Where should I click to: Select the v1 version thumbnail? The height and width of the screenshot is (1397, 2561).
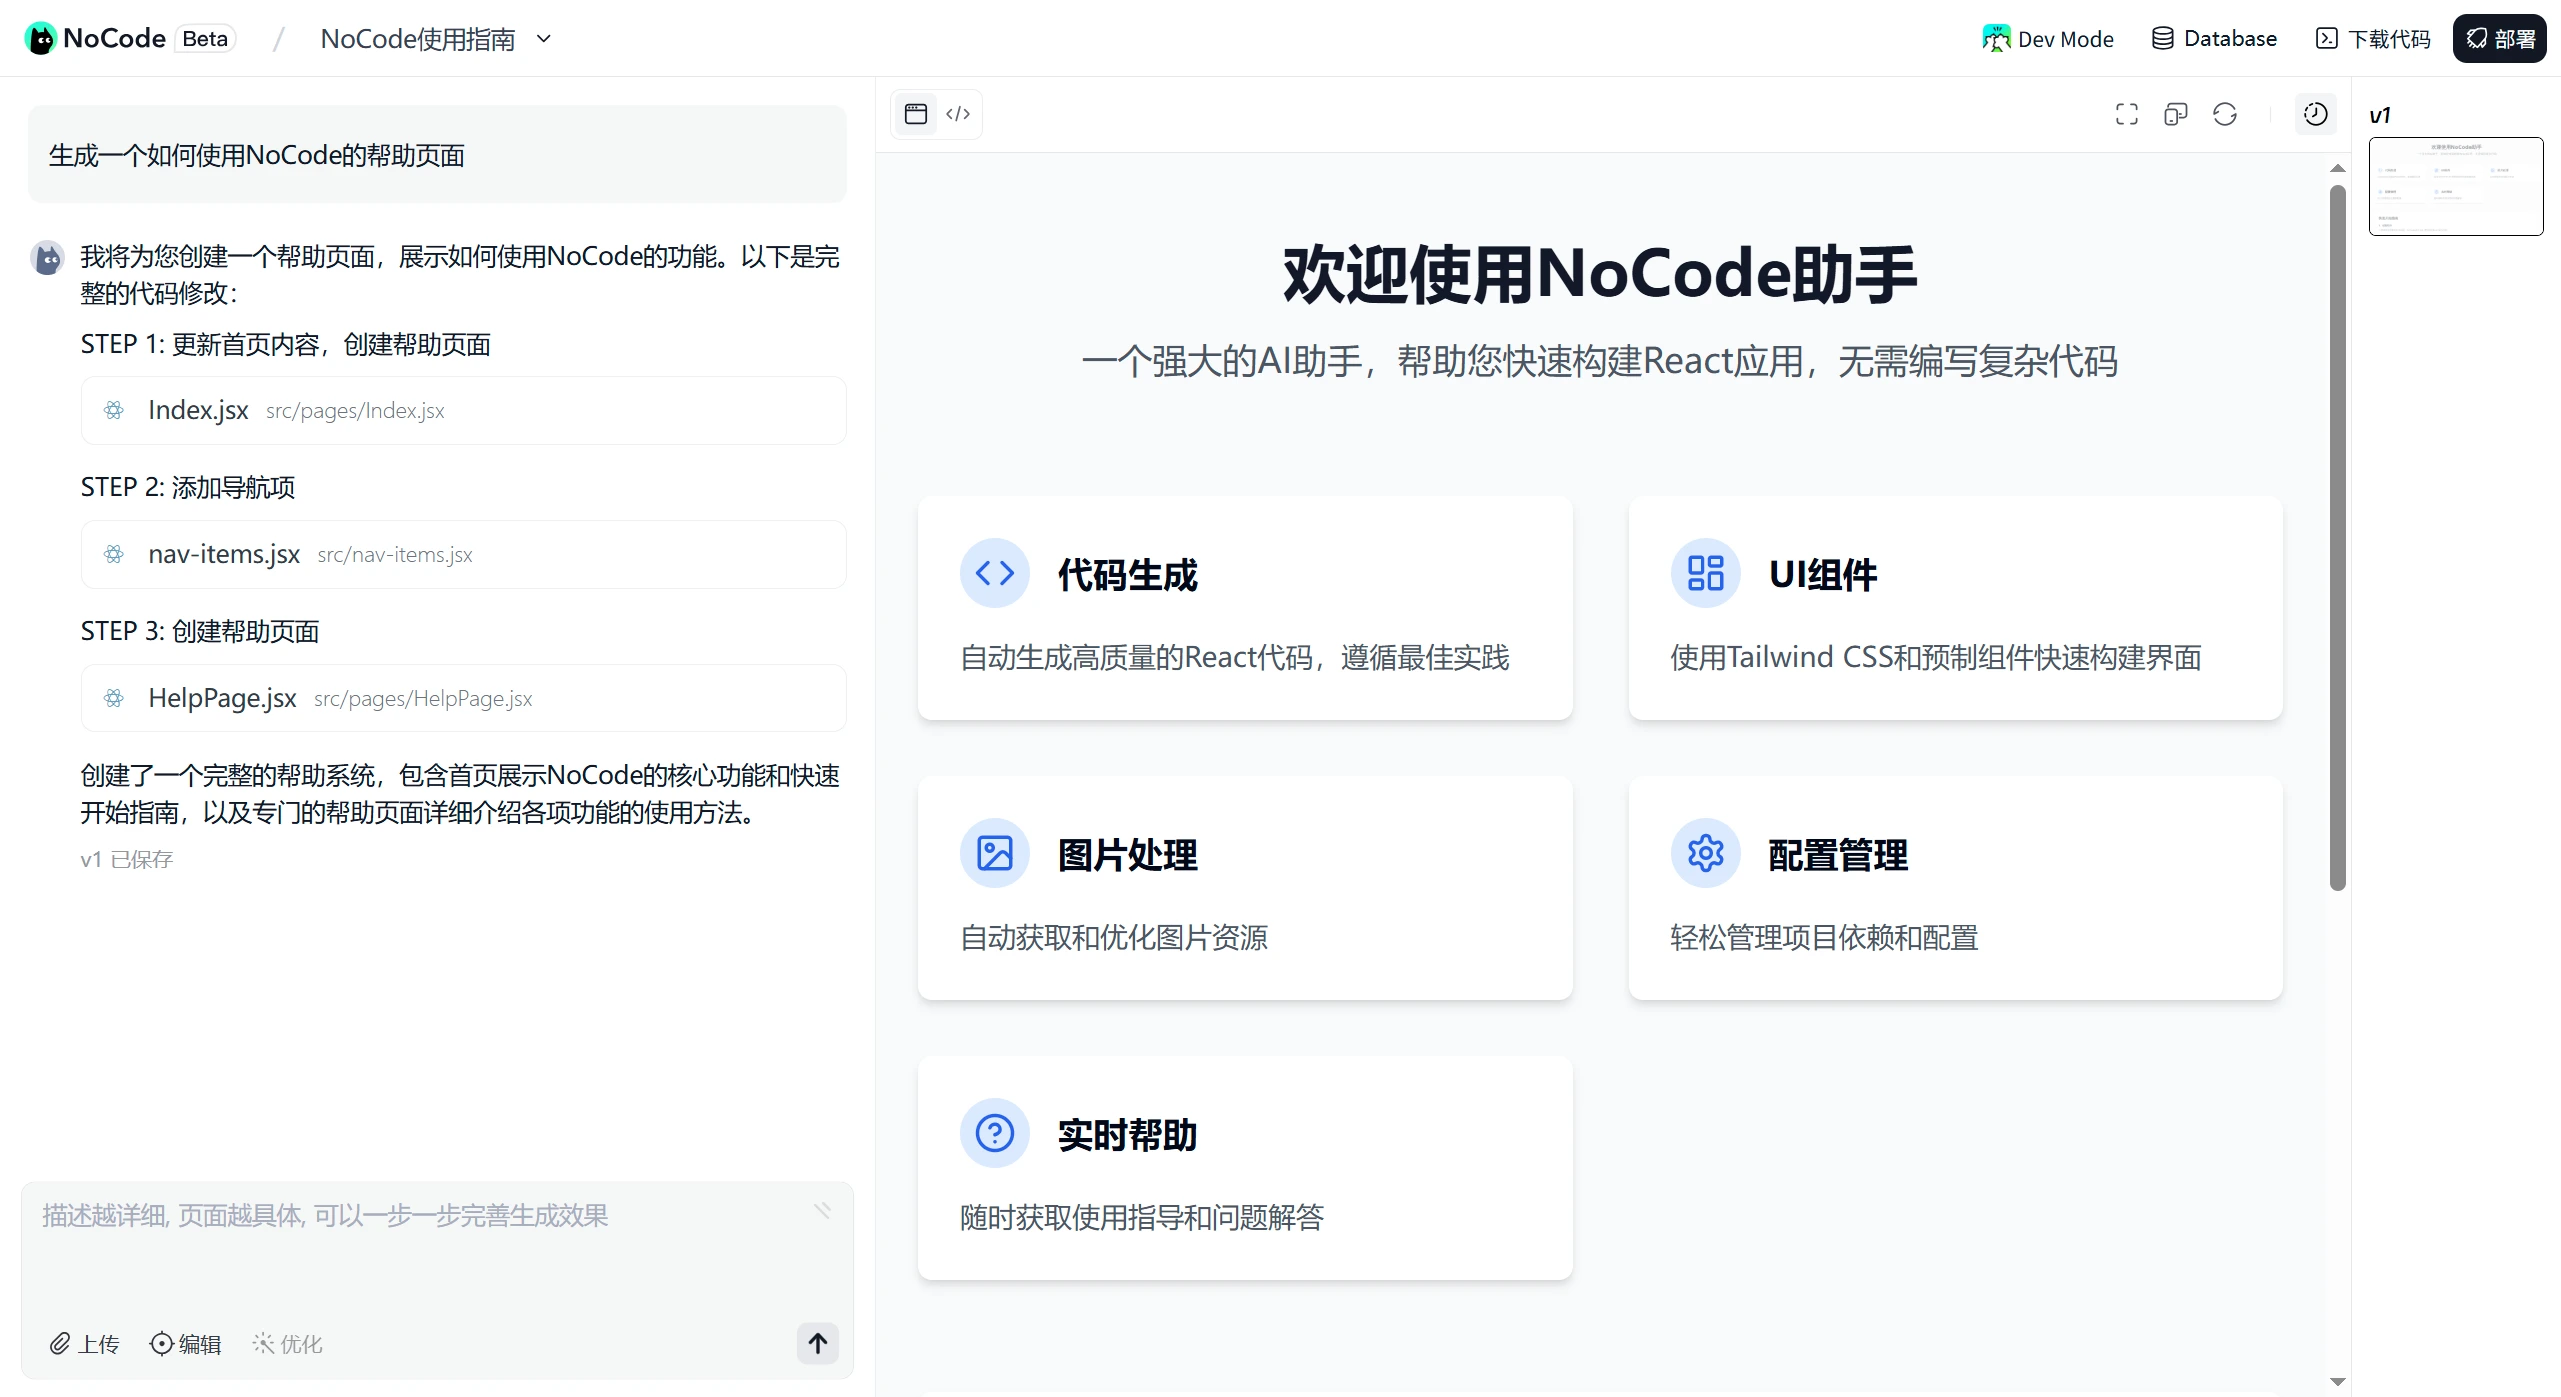coord(2456,186)
